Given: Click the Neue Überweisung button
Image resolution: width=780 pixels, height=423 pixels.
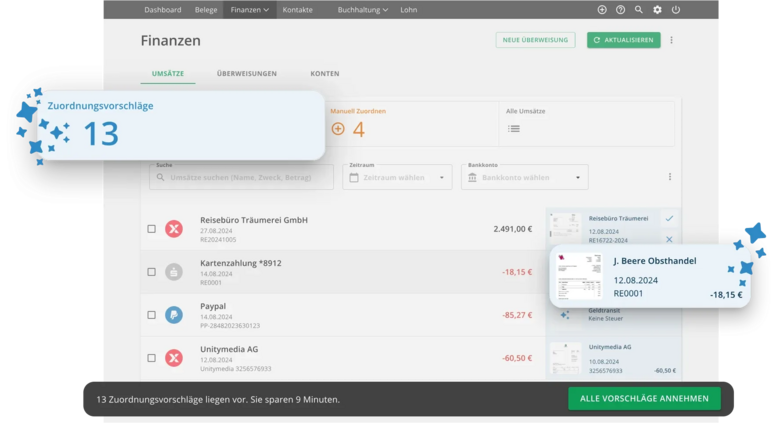Looking at the screenshot, I should click(535, 40).
